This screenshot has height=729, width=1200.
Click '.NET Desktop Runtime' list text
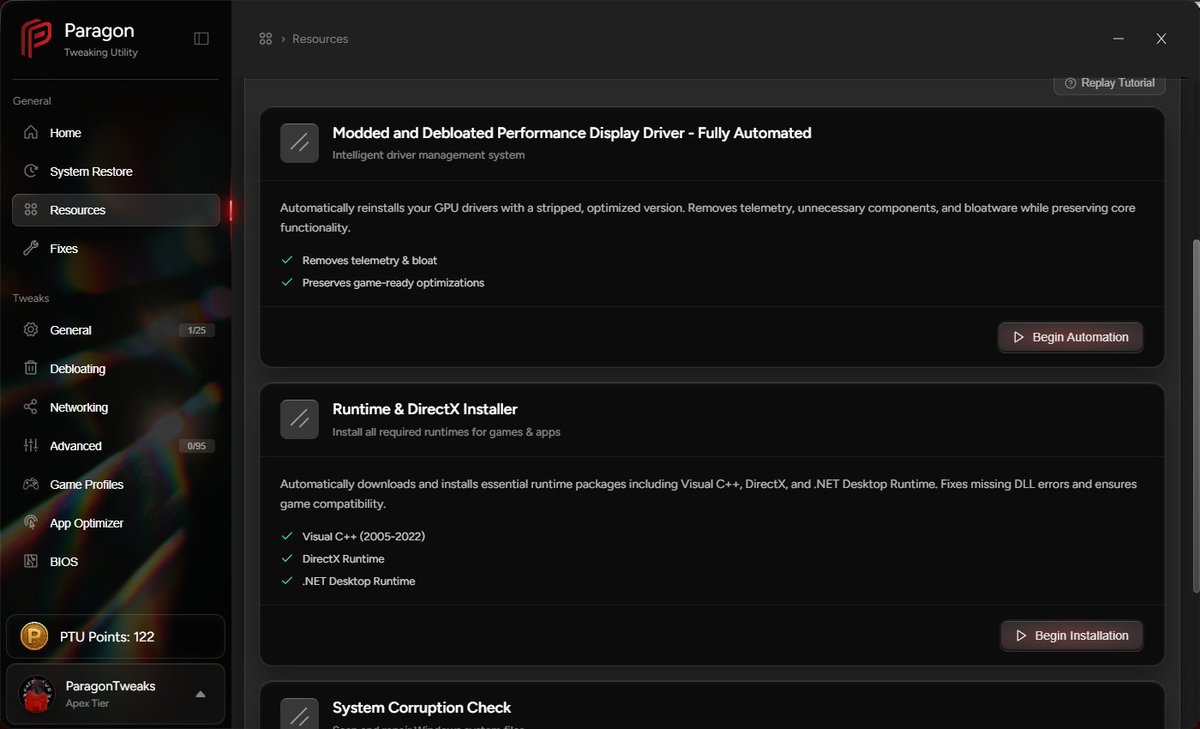pyautogui.click(x=358, y=581)
